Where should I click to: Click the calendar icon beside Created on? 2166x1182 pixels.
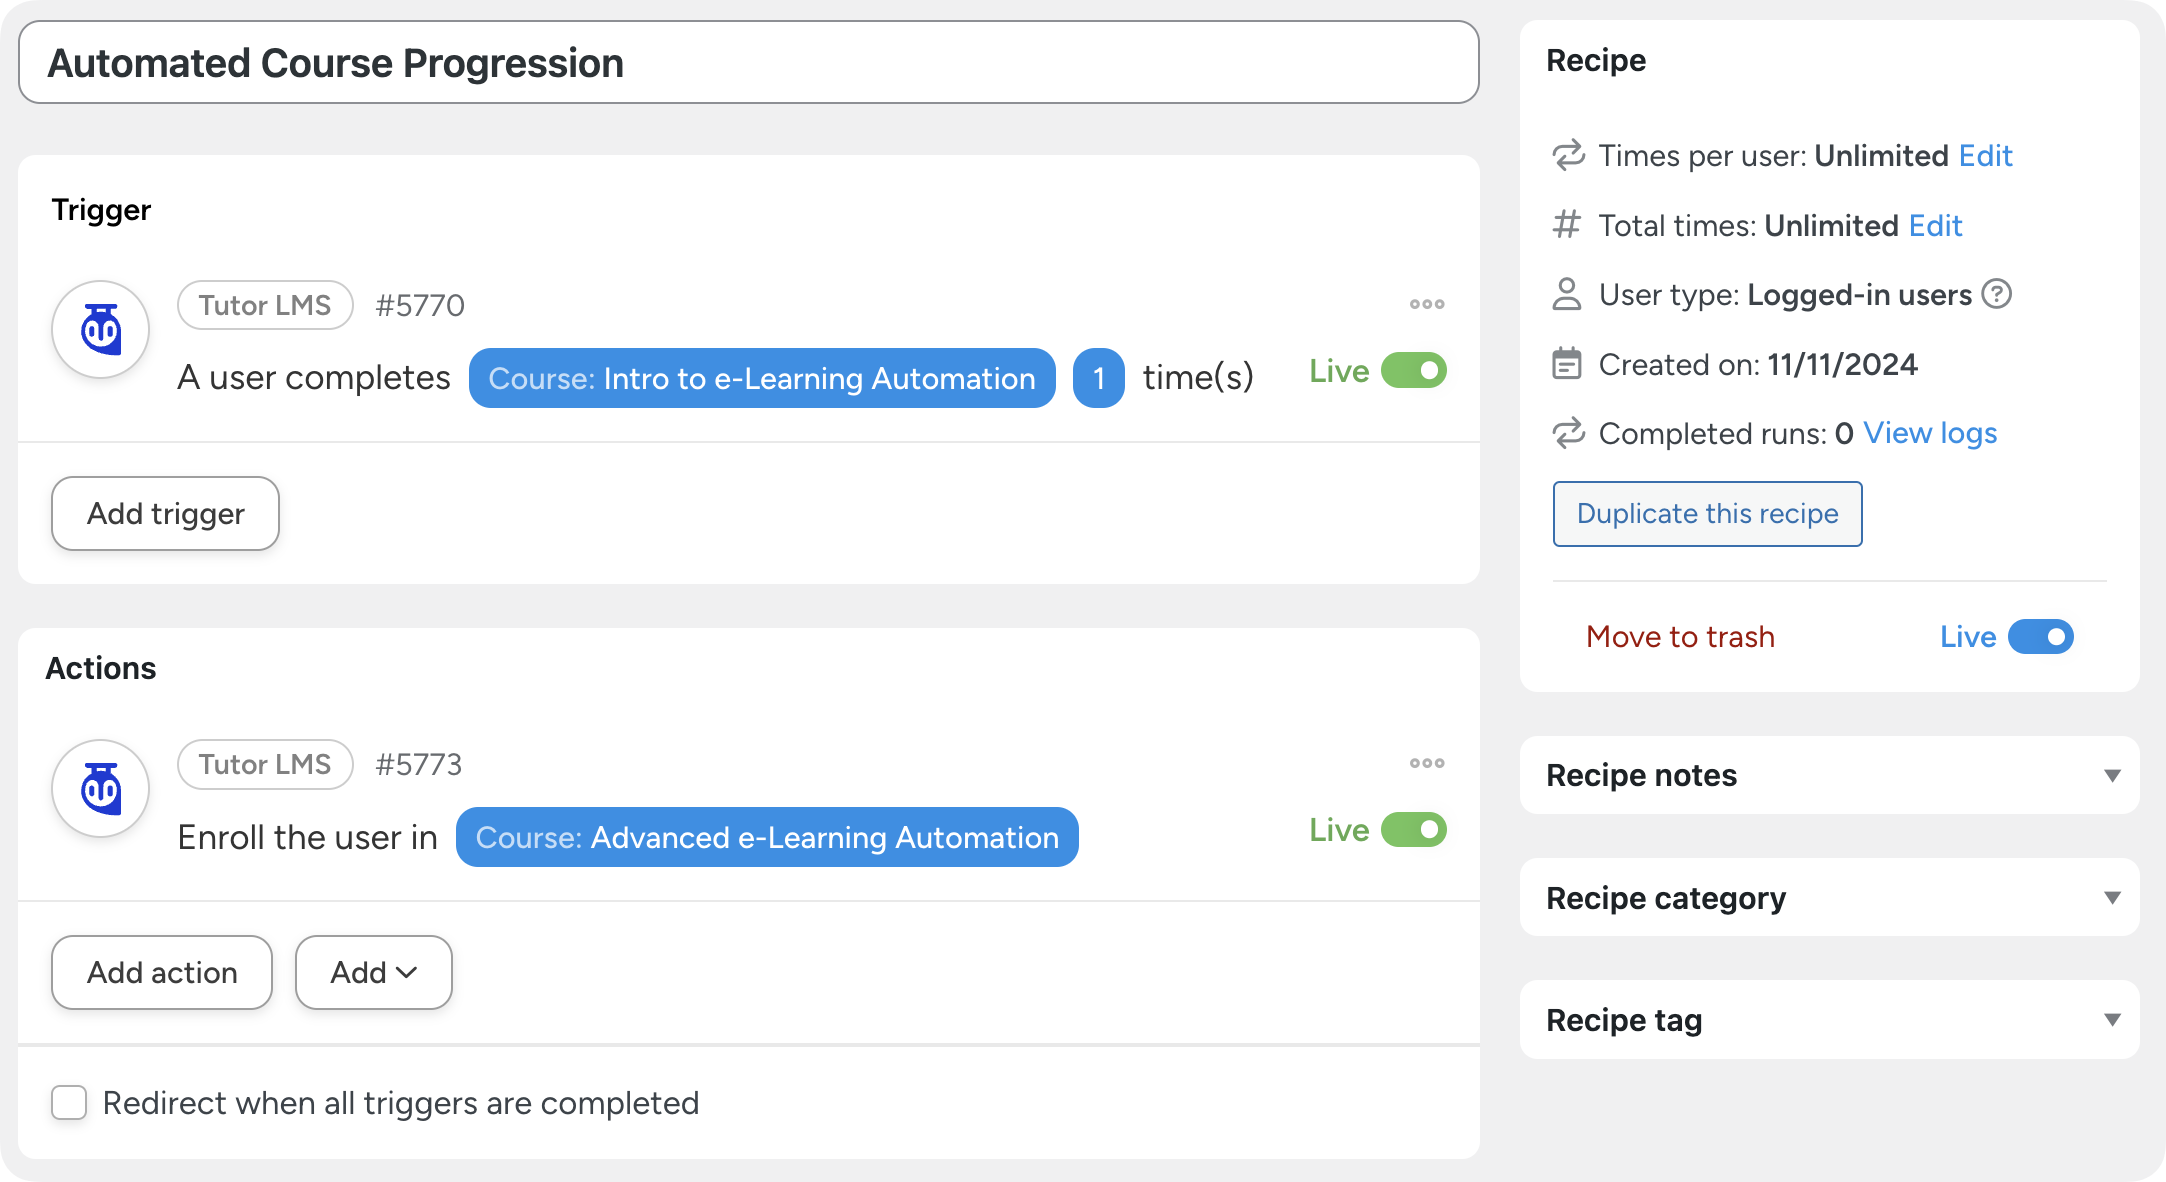point(1566,364)
